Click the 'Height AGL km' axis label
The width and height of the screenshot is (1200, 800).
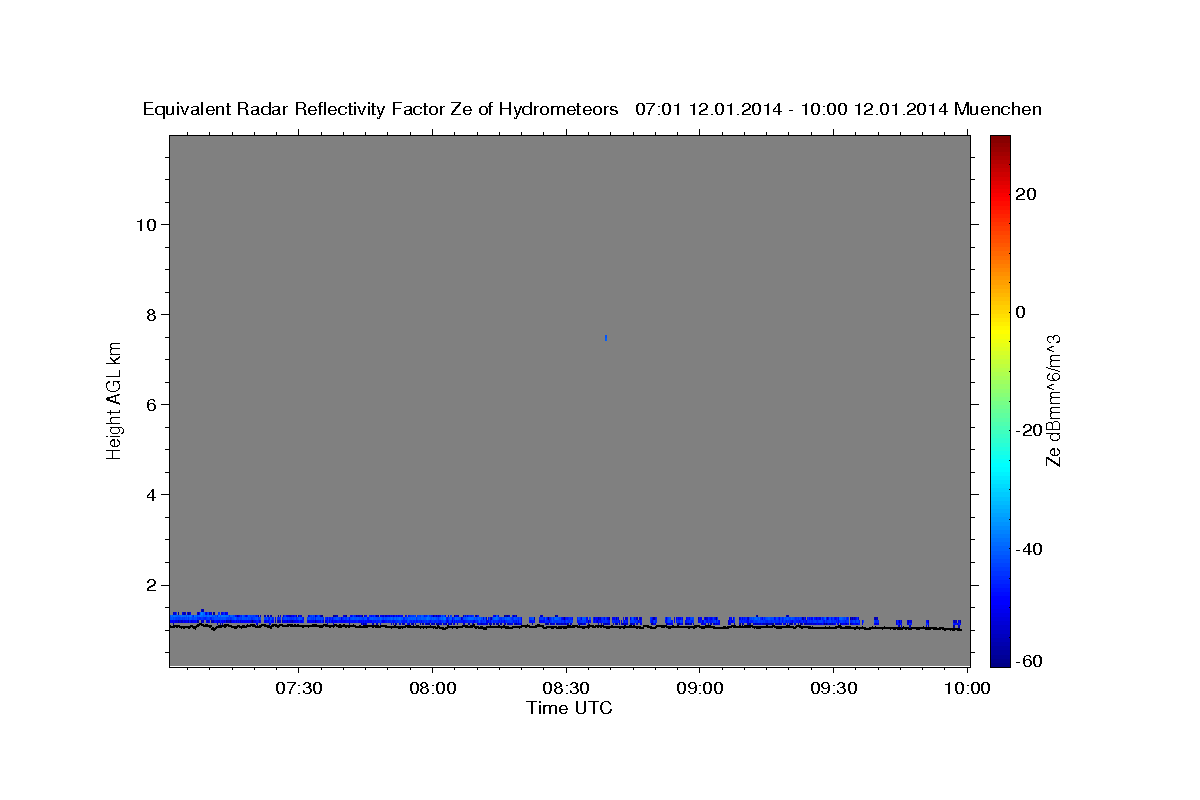115,399
